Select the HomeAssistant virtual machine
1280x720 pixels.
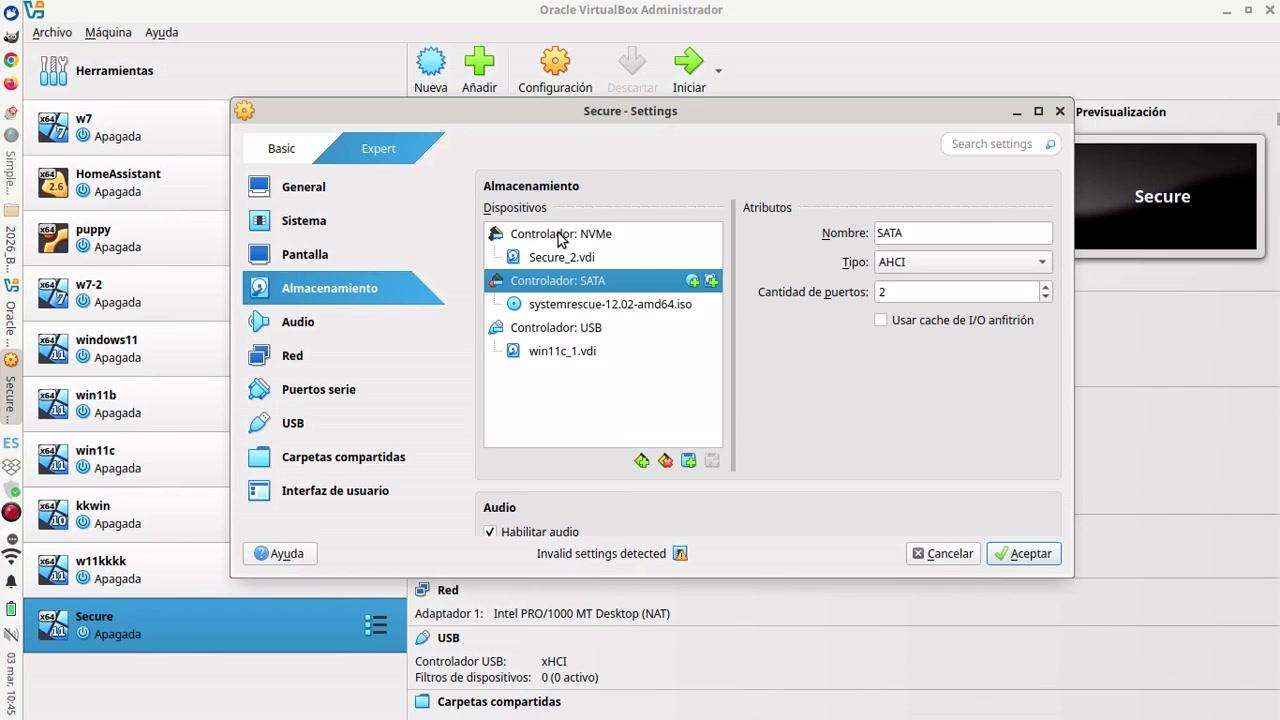pyautogui.click(x=127, y=182)
